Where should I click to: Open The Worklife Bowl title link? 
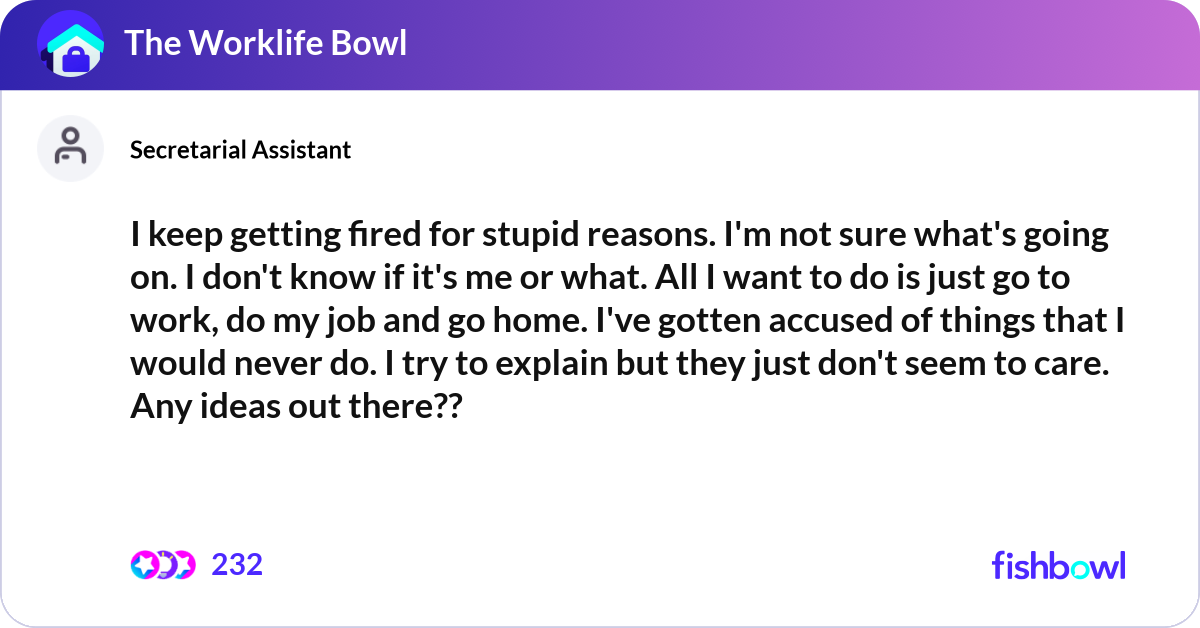click(265, 44)
